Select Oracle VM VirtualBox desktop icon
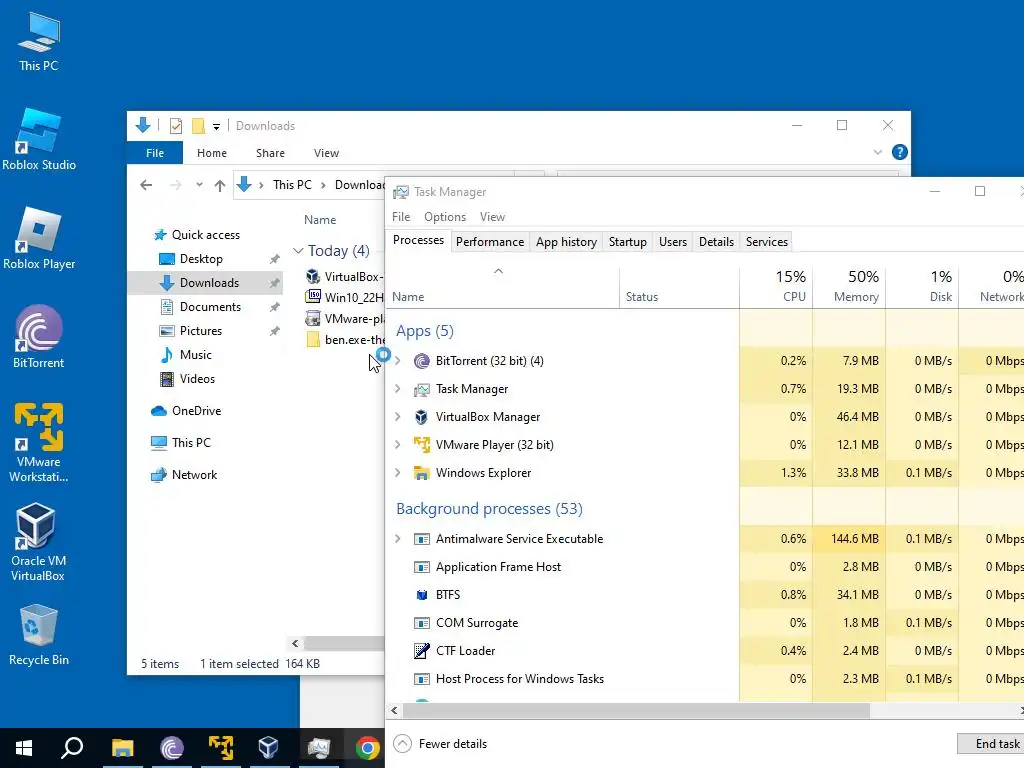The width and height of the screenshot is (1024, 768). click(37, 542)
